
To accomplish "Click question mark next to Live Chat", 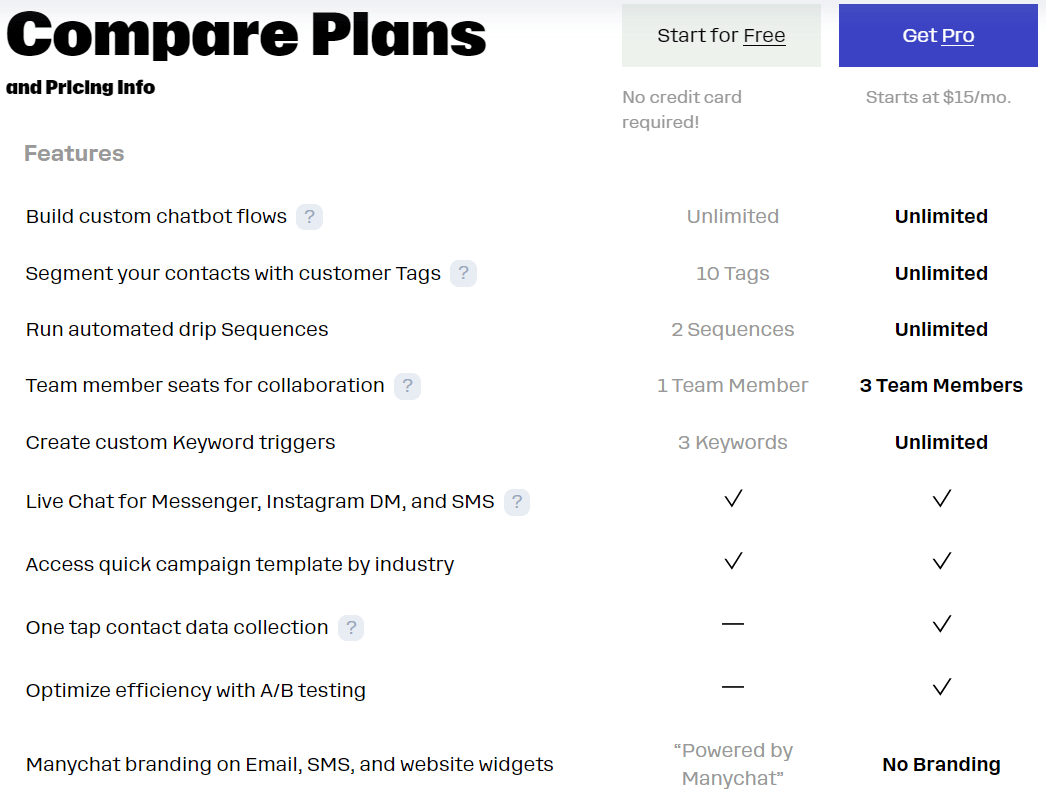I will (517, 502).
